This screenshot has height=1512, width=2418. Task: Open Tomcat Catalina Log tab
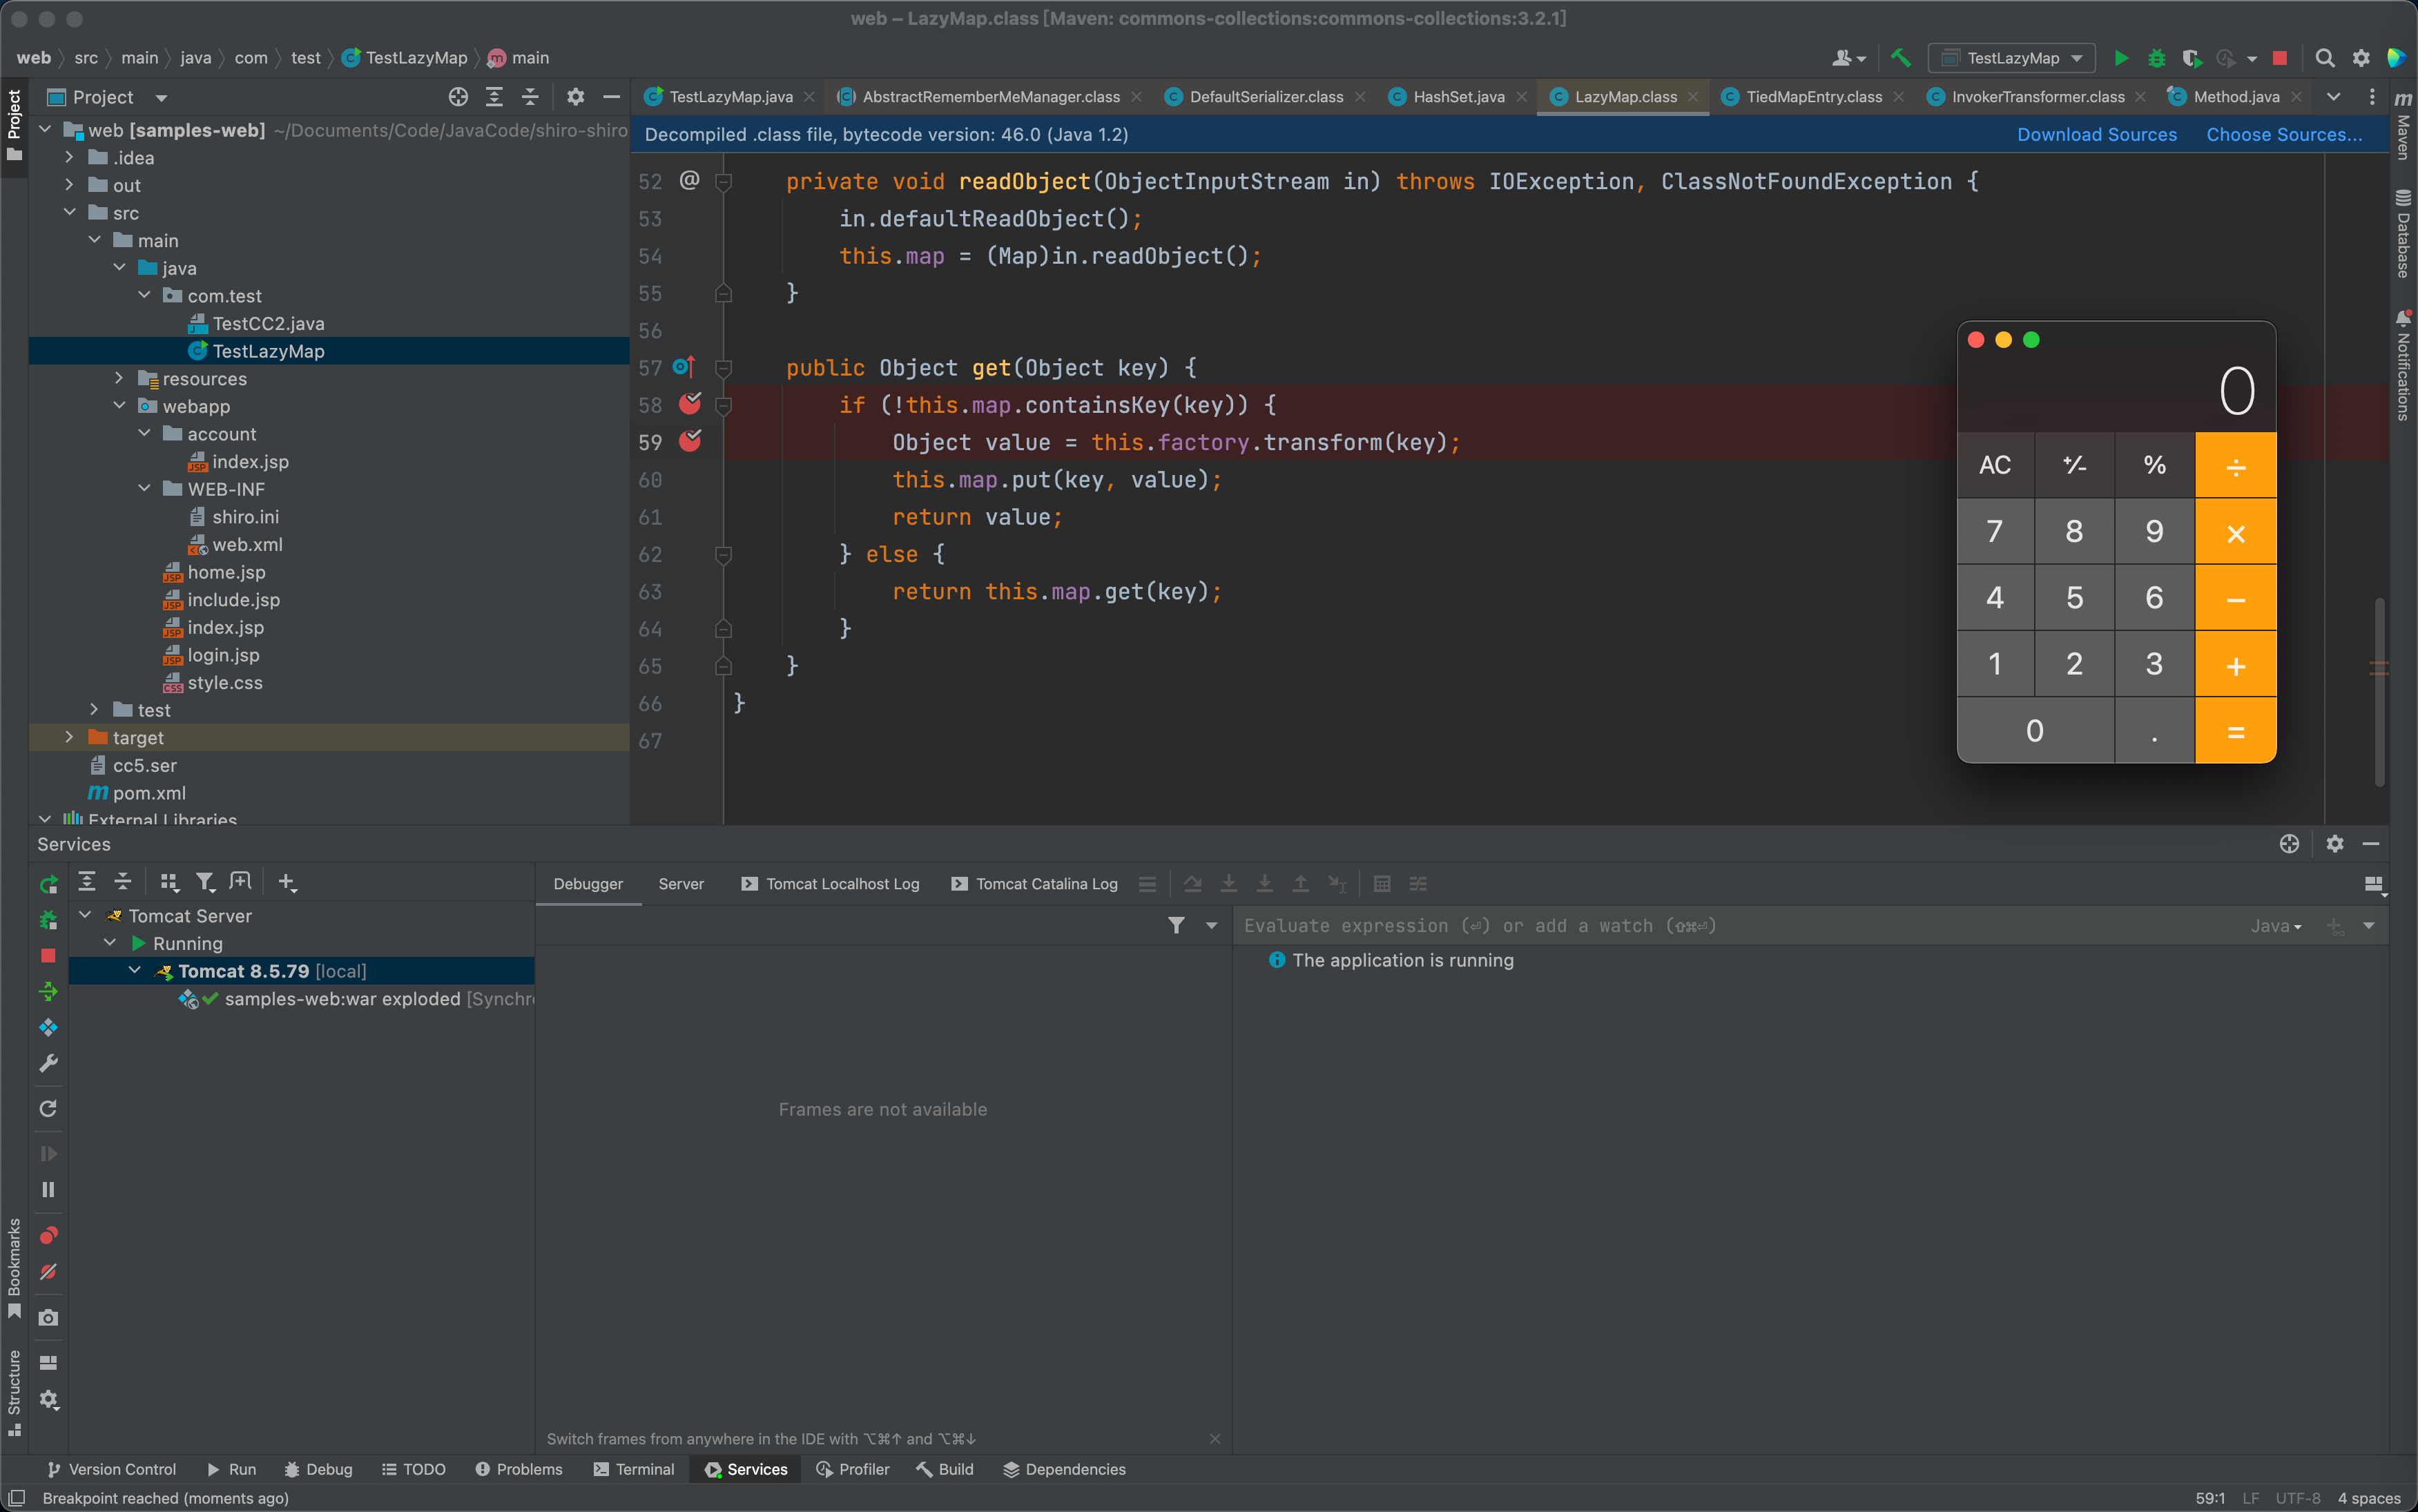(x=1045, y=884)
